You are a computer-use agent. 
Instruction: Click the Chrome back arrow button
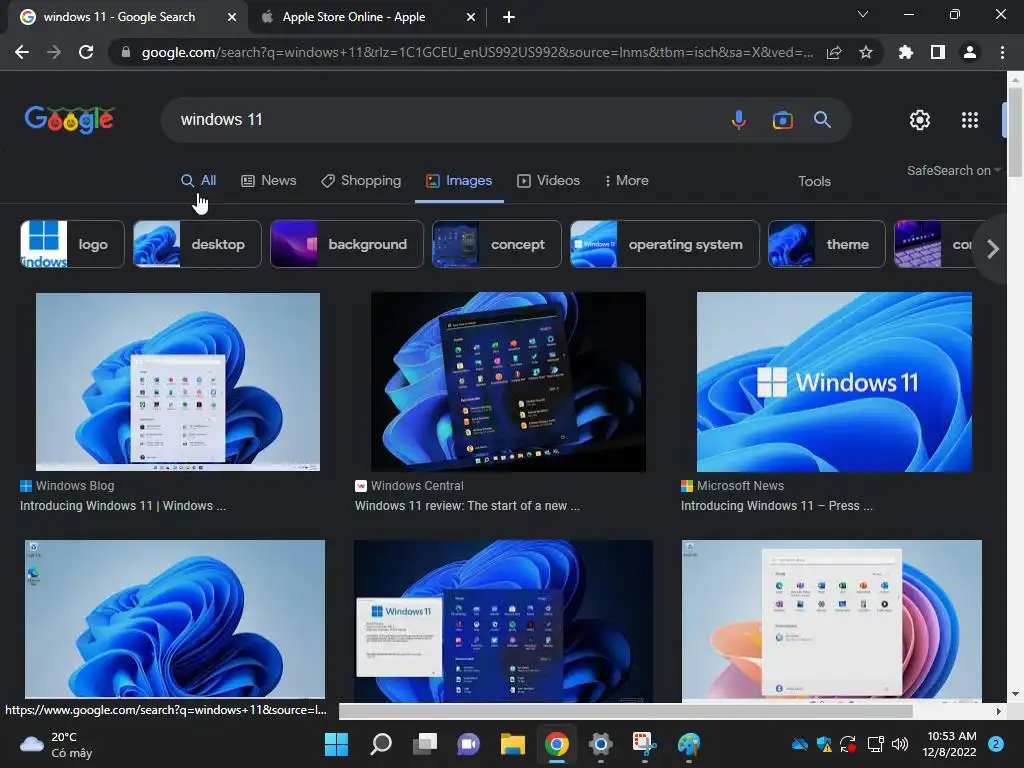point(22,52)
